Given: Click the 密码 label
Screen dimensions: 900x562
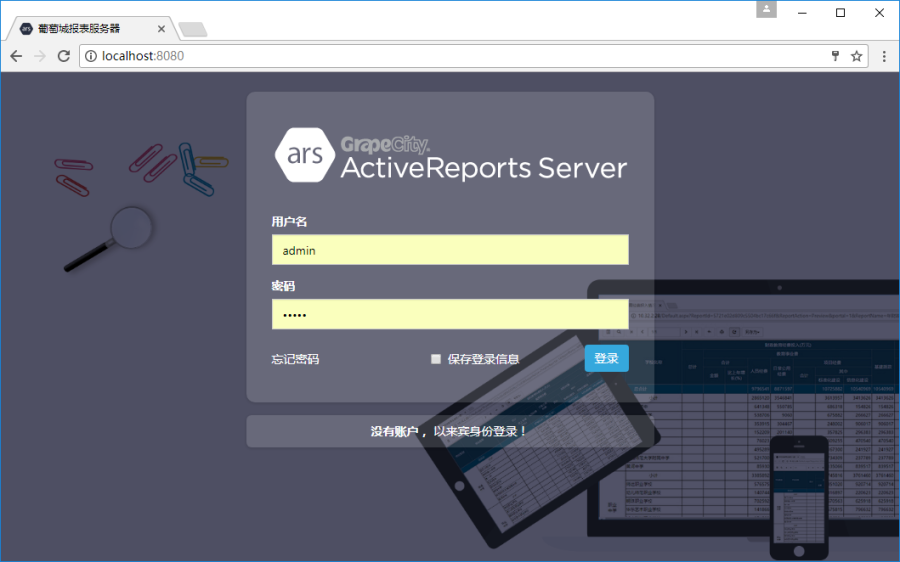Looking at the screenshot, I should [283, 286].
